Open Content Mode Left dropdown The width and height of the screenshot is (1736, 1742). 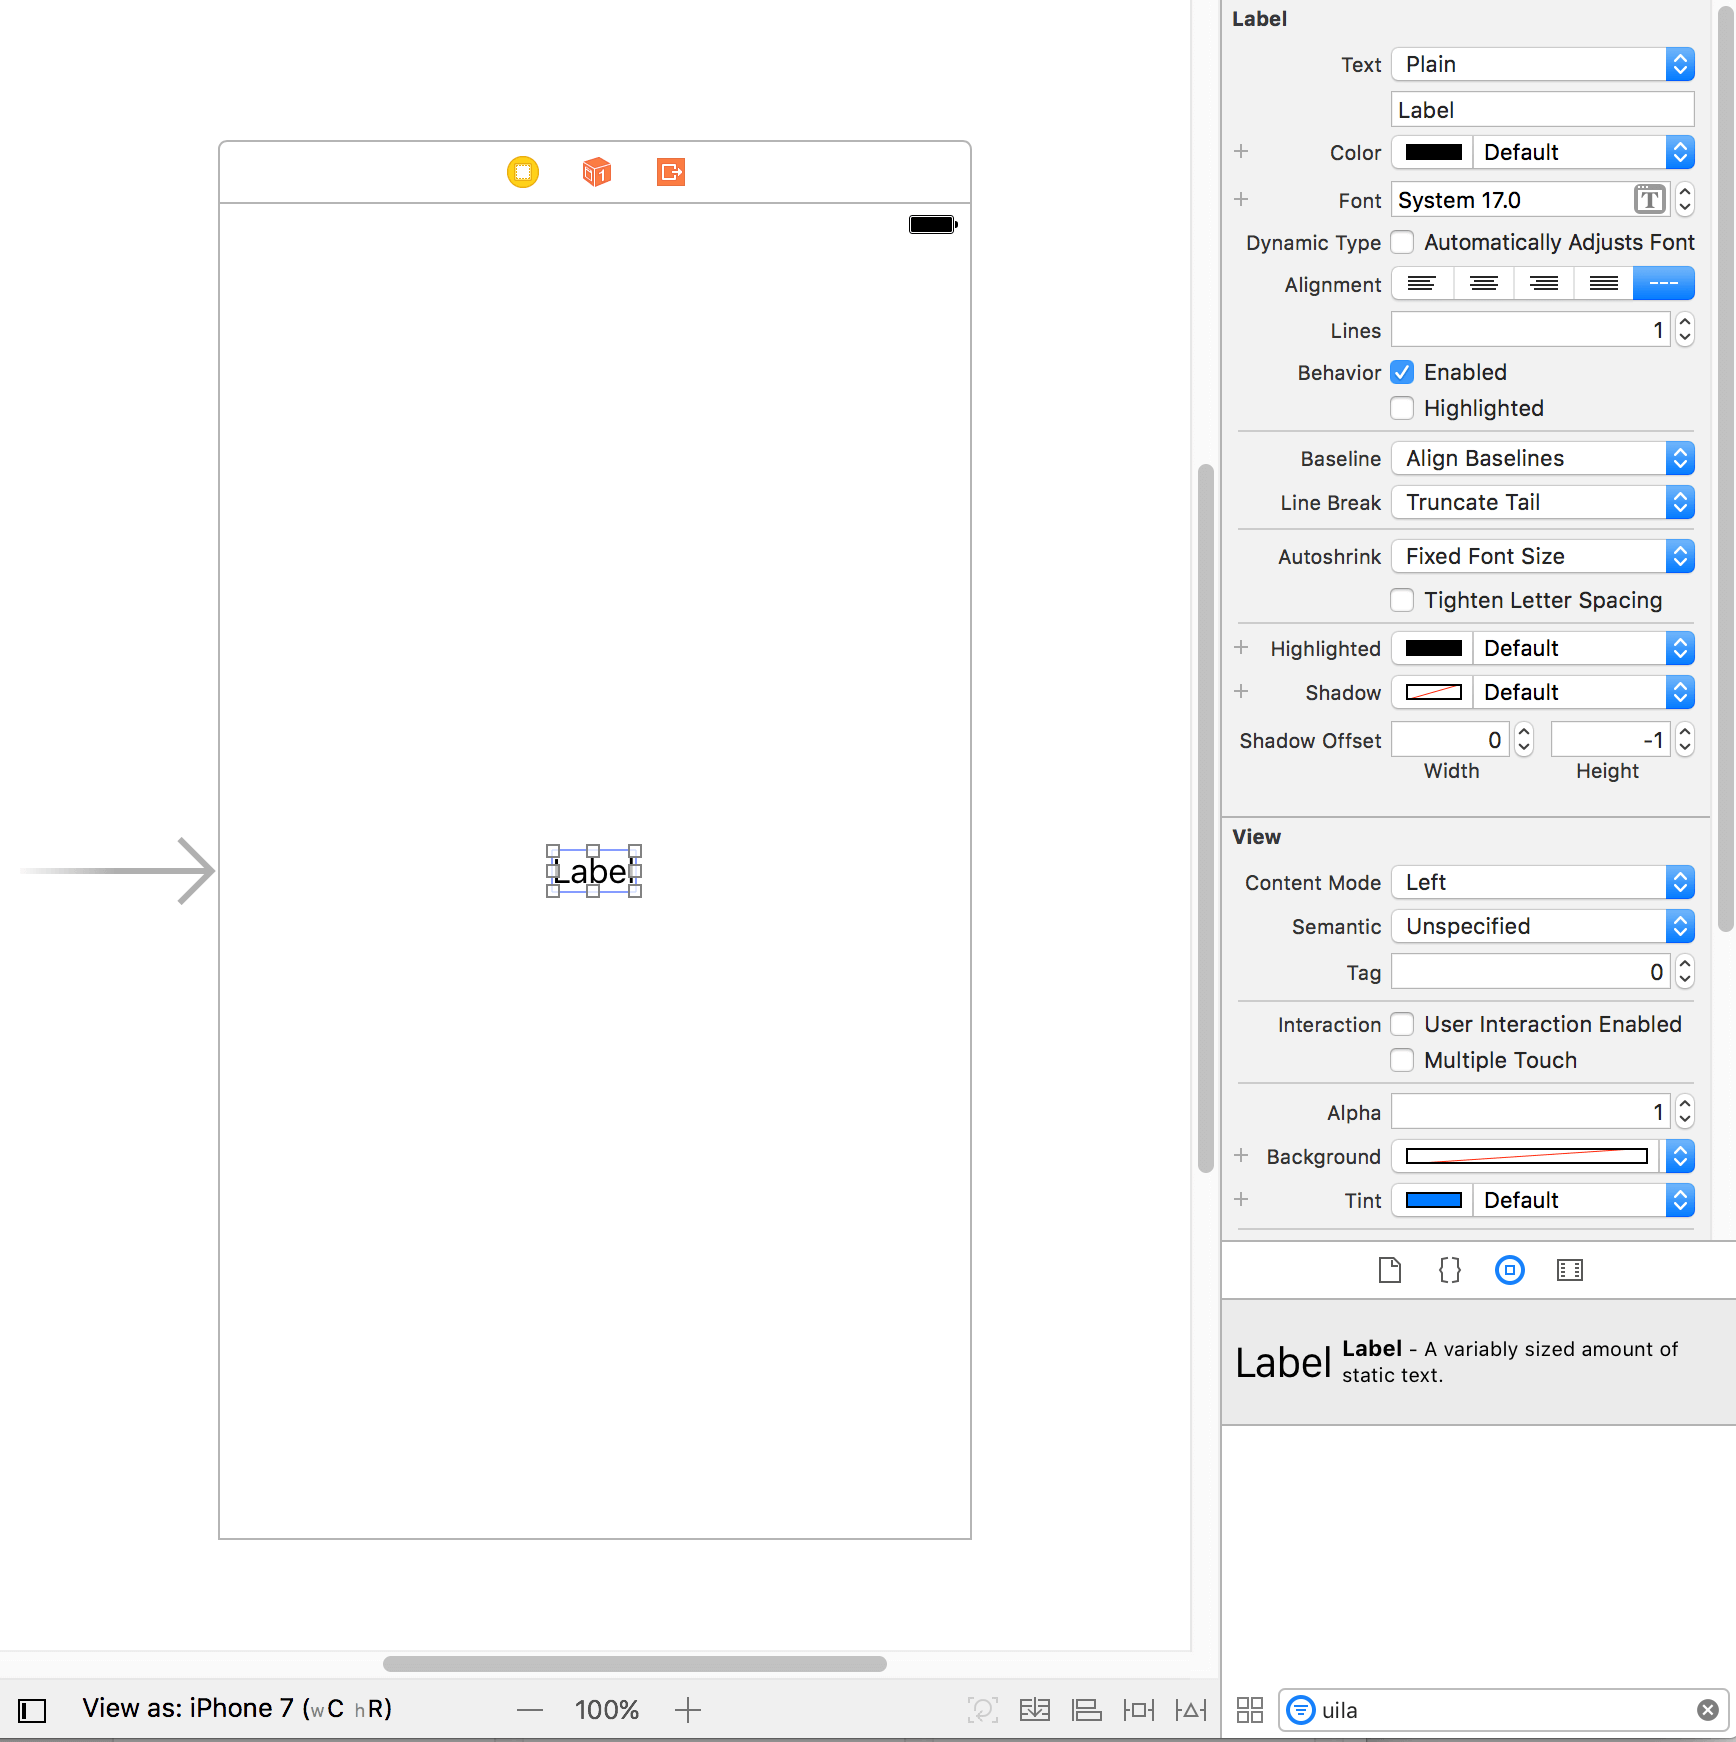click(1543, 882)
